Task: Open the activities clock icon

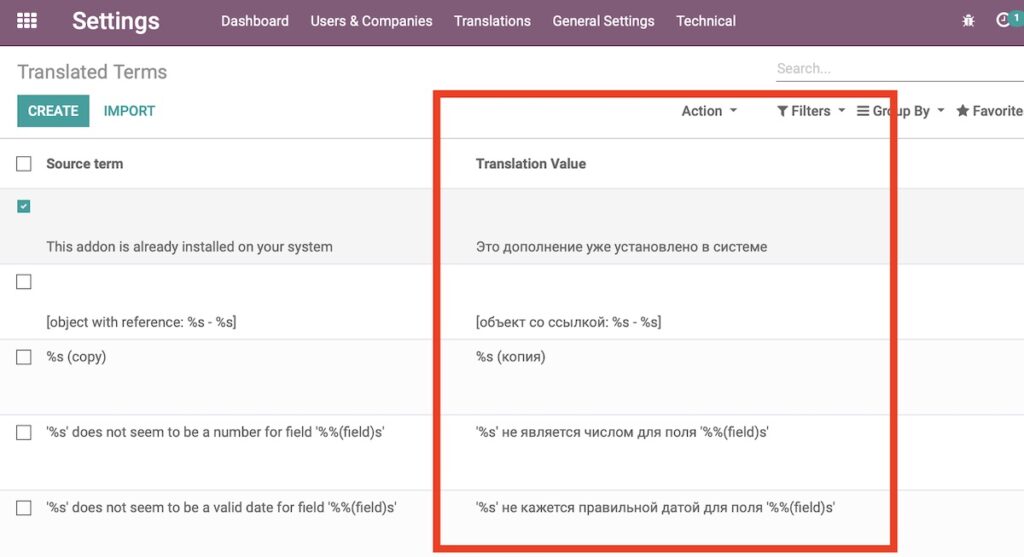Action: [x=1002, y=20]
